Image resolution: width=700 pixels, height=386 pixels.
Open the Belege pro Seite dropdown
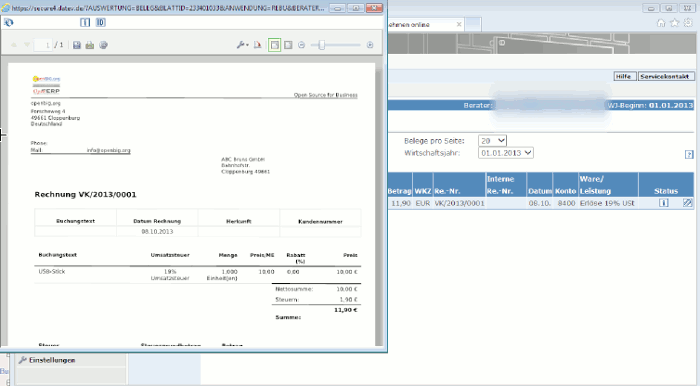point(492,141)
